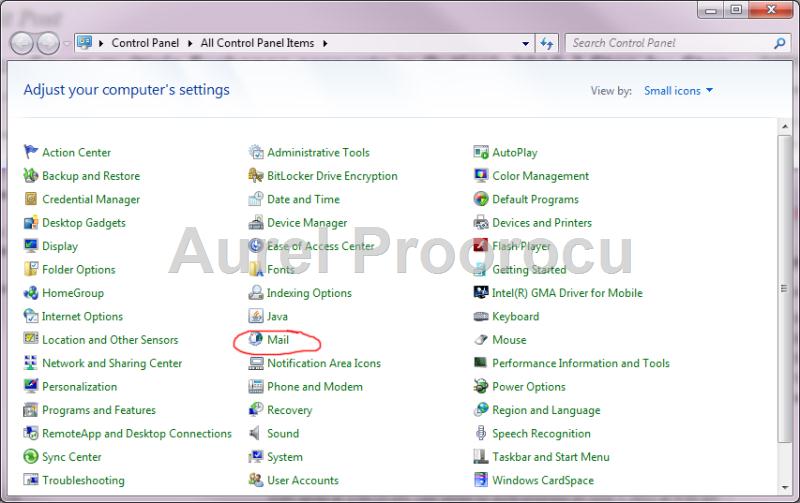Screen dimensions: 800x503
Task: Open the Administrative Tools icon
Action: 256,152
